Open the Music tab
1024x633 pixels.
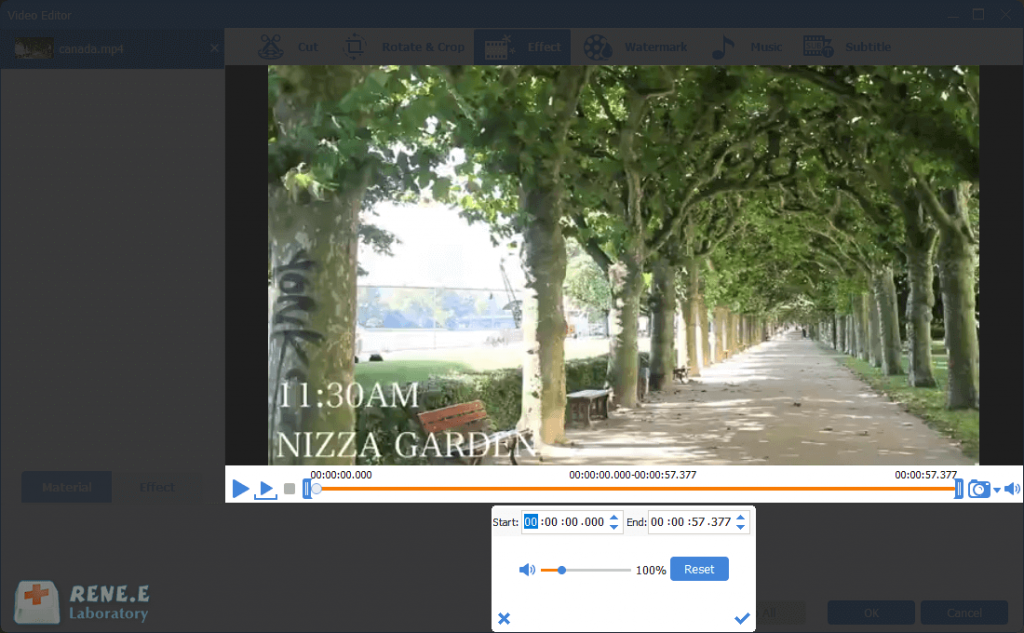point(747,47)
